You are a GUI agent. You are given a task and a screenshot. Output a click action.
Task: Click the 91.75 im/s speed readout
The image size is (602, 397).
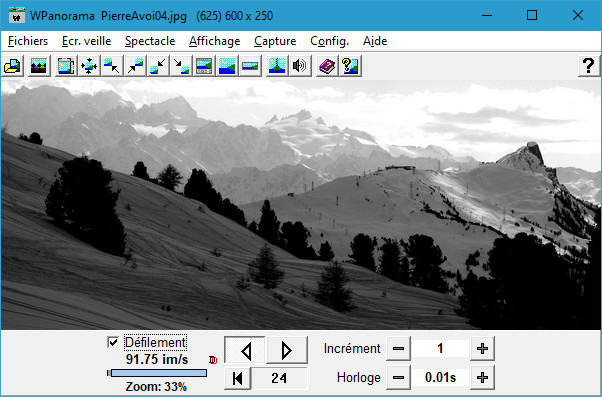pos(157,359)
